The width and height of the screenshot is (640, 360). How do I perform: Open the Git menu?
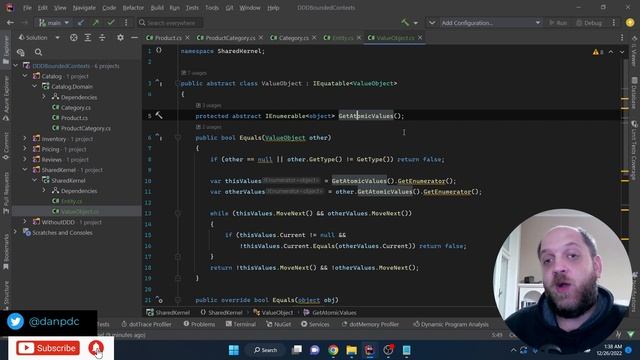coord(229,8)
